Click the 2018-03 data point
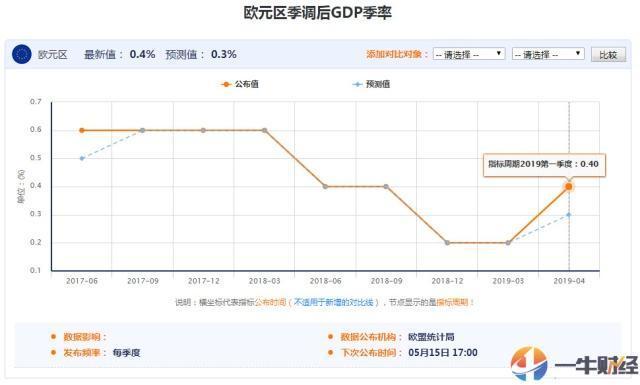This screenshot has width=640, height=385. tap(264, 130)
